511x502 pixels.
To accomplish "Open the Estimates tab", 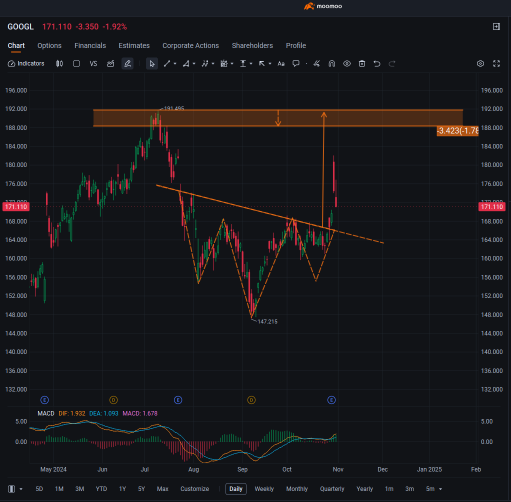I will click(x=134, y=46).
